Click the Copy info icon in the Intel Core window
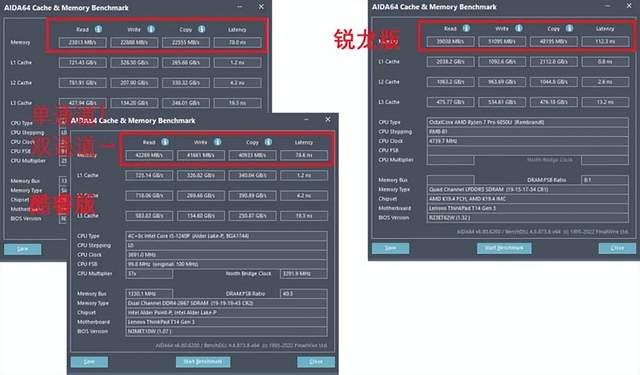The height and width of the screenshot is (375, 640). point(268,142)
